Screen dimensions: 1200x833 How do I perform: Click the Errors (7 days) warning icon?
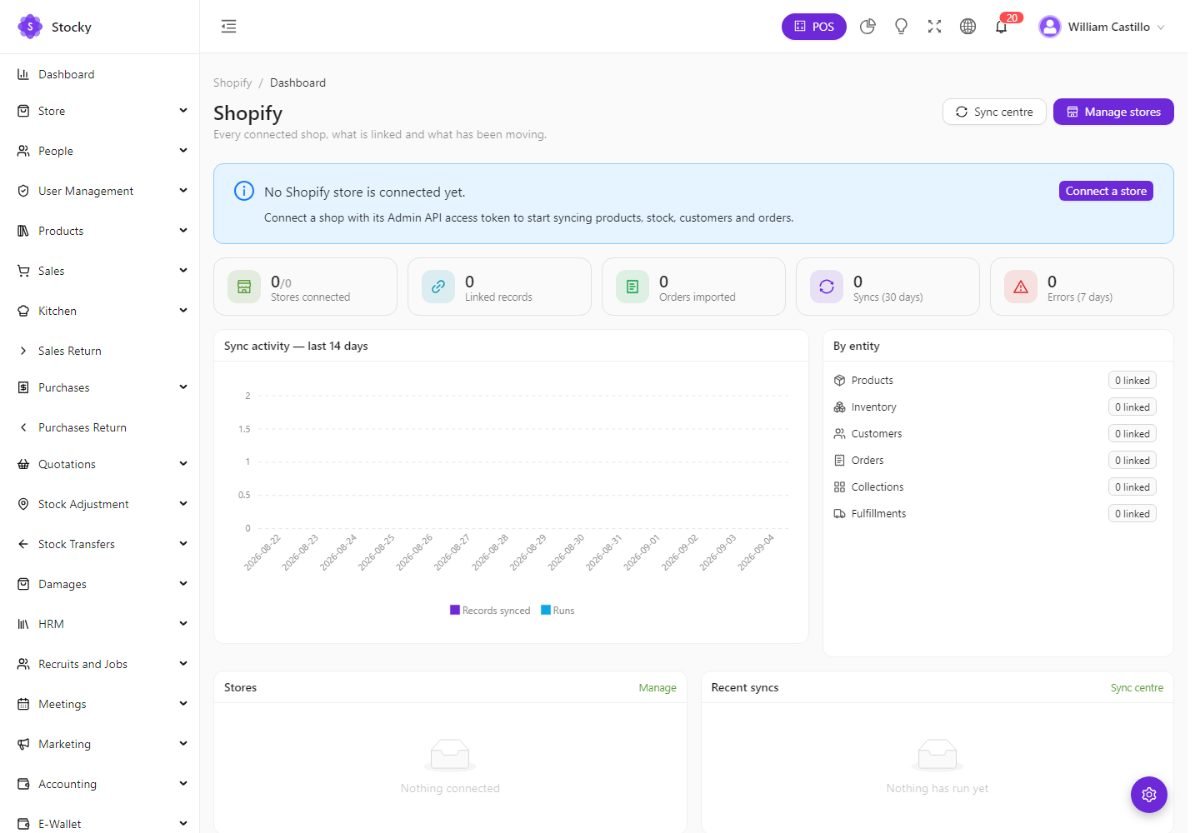1020,287
